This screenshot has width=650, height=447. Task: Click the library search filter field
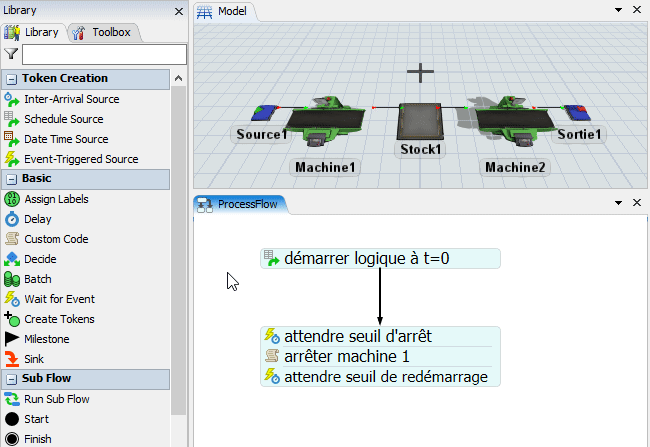(x=104, y=54)
